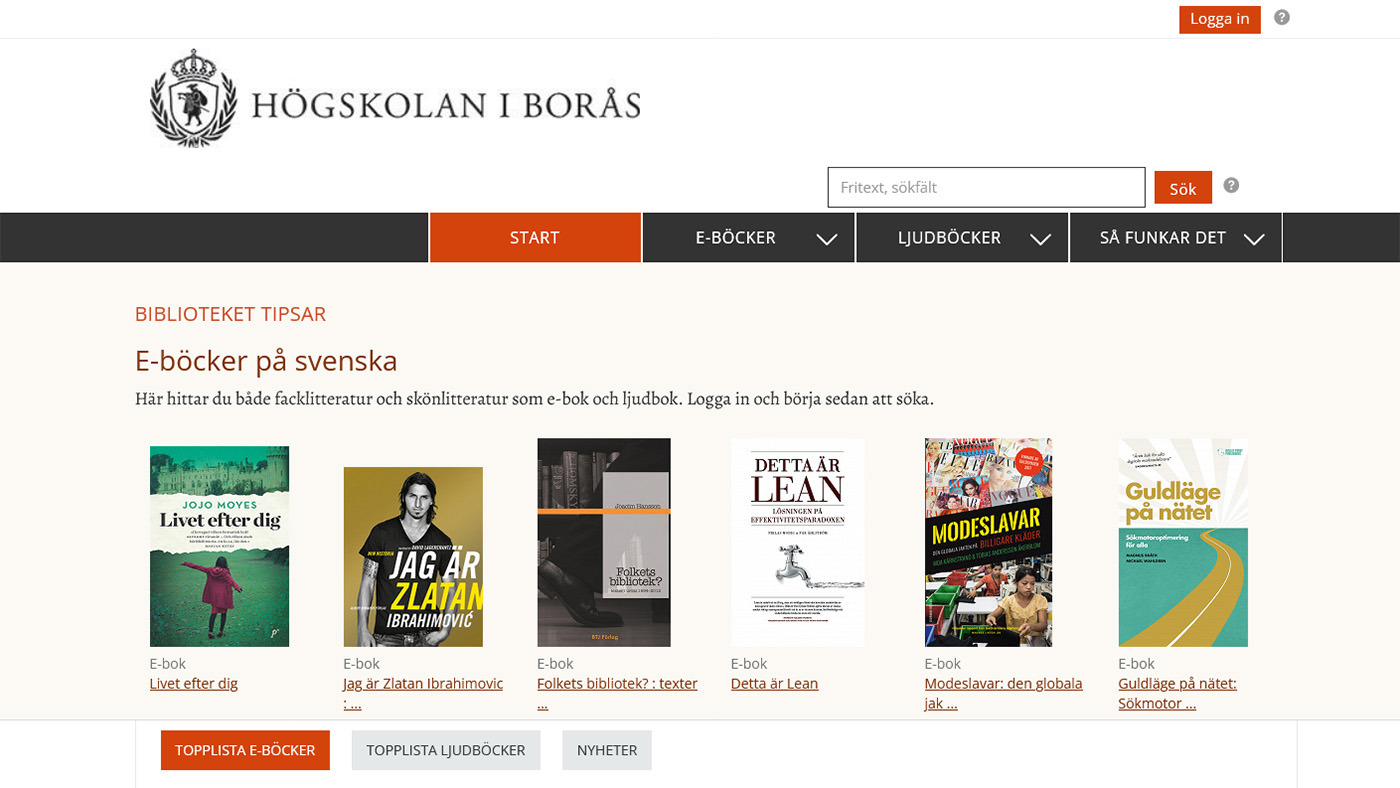Select the Topplista e-böcker tab
Image resolution: width=1400 pixels, height=788 pixels.
coord(245,750)
